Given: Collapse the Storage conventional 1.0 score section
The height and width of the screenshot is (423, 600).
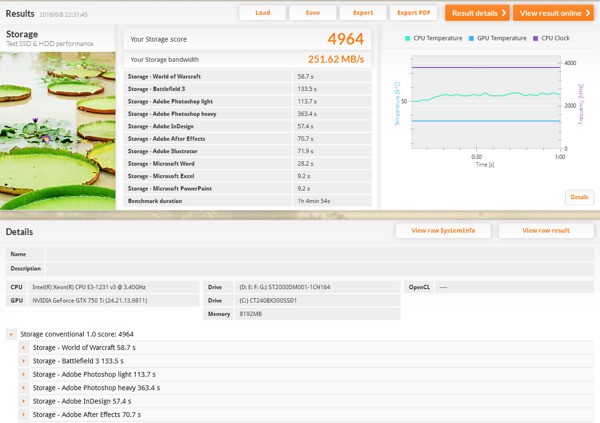Looking at the screenshot, I should click(12, 334).
